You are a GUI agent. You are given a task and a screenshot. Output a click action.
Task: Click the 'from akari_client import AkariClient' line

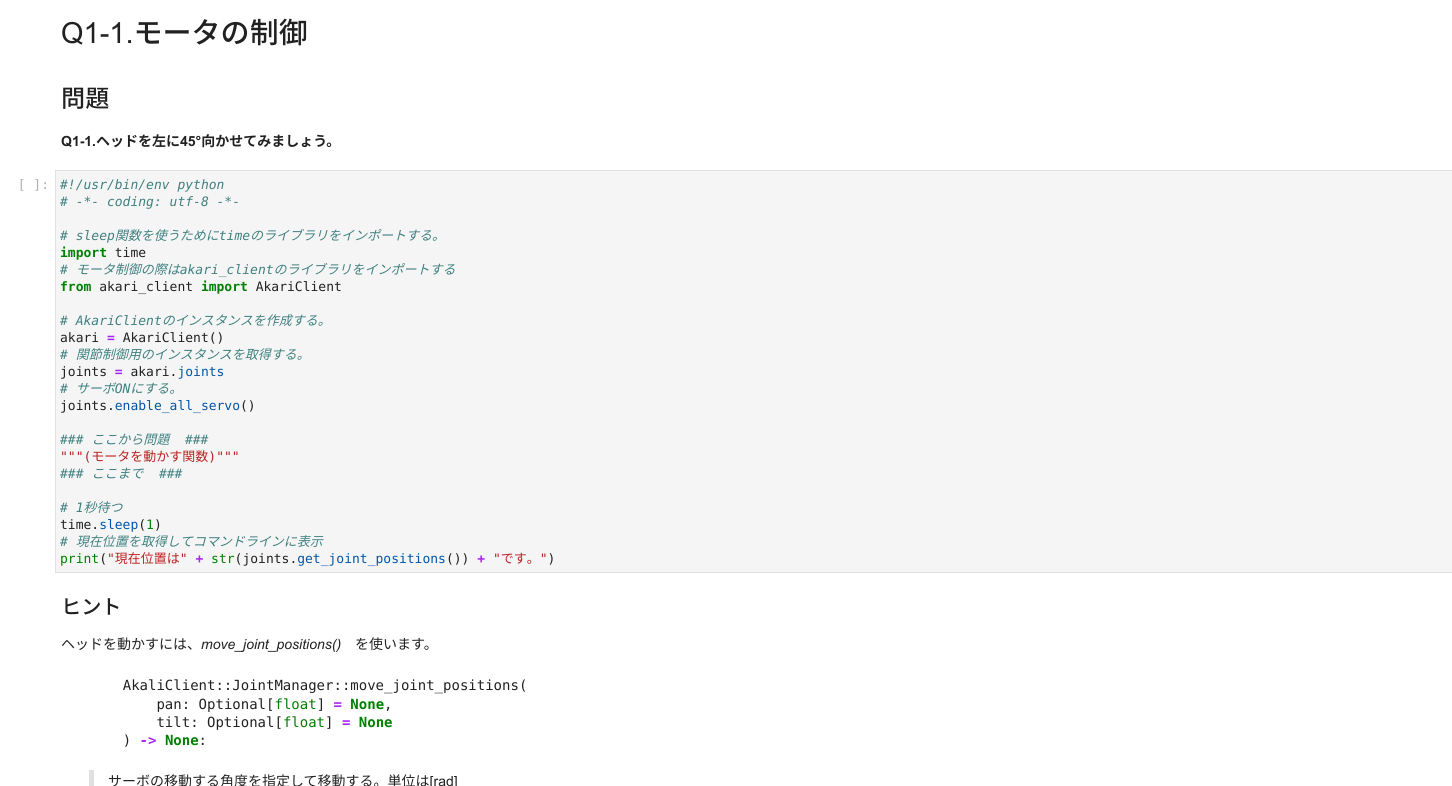click(x=200, y=287)
